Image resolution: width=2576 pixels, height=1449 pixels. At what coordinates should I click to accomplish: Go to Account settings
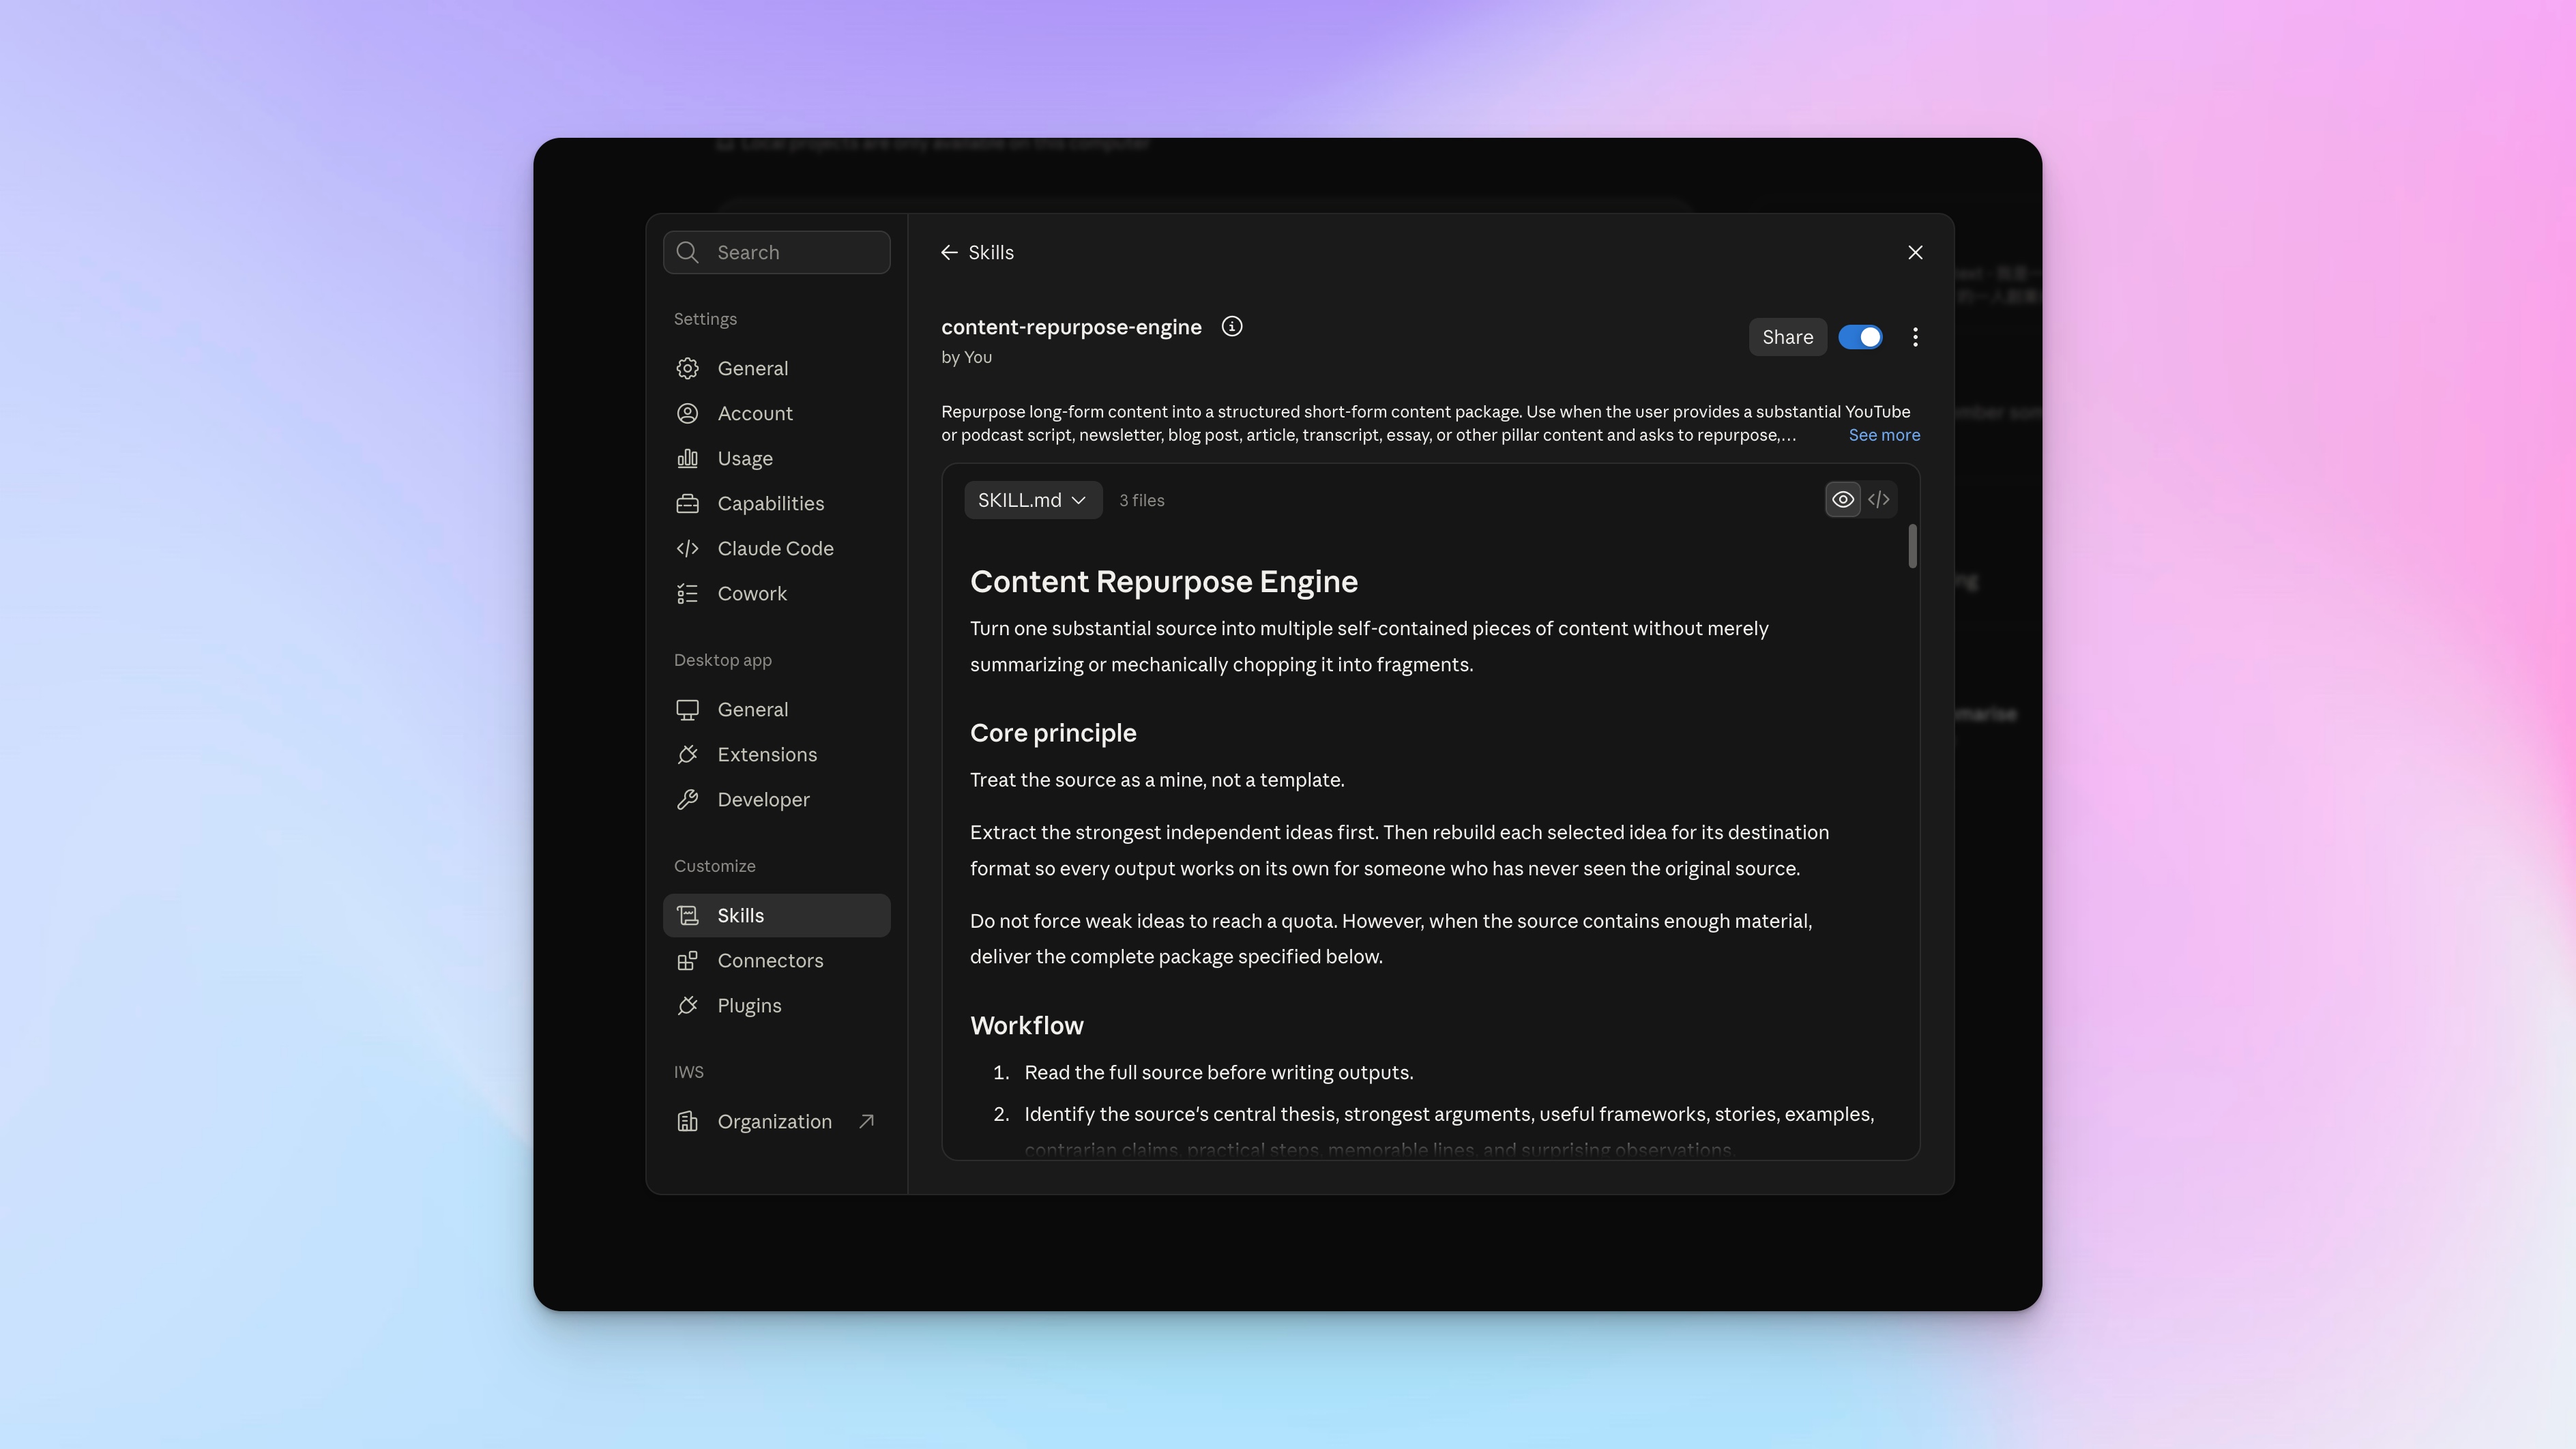[x=777, y=413]
